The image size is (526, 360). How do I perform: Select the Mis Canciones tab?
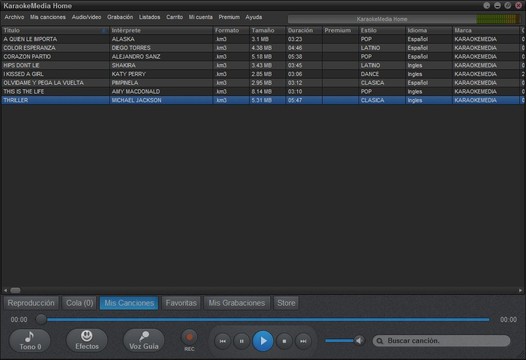click(x=129, y=303)
